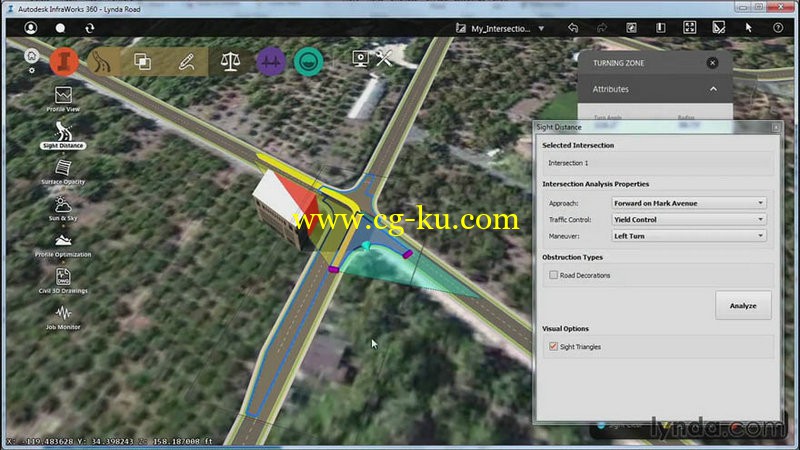The width and height of the screenshot is (800, 450).
Task: Open the wrench and screwdriver tools icon
Action: [x=384, y=58]
